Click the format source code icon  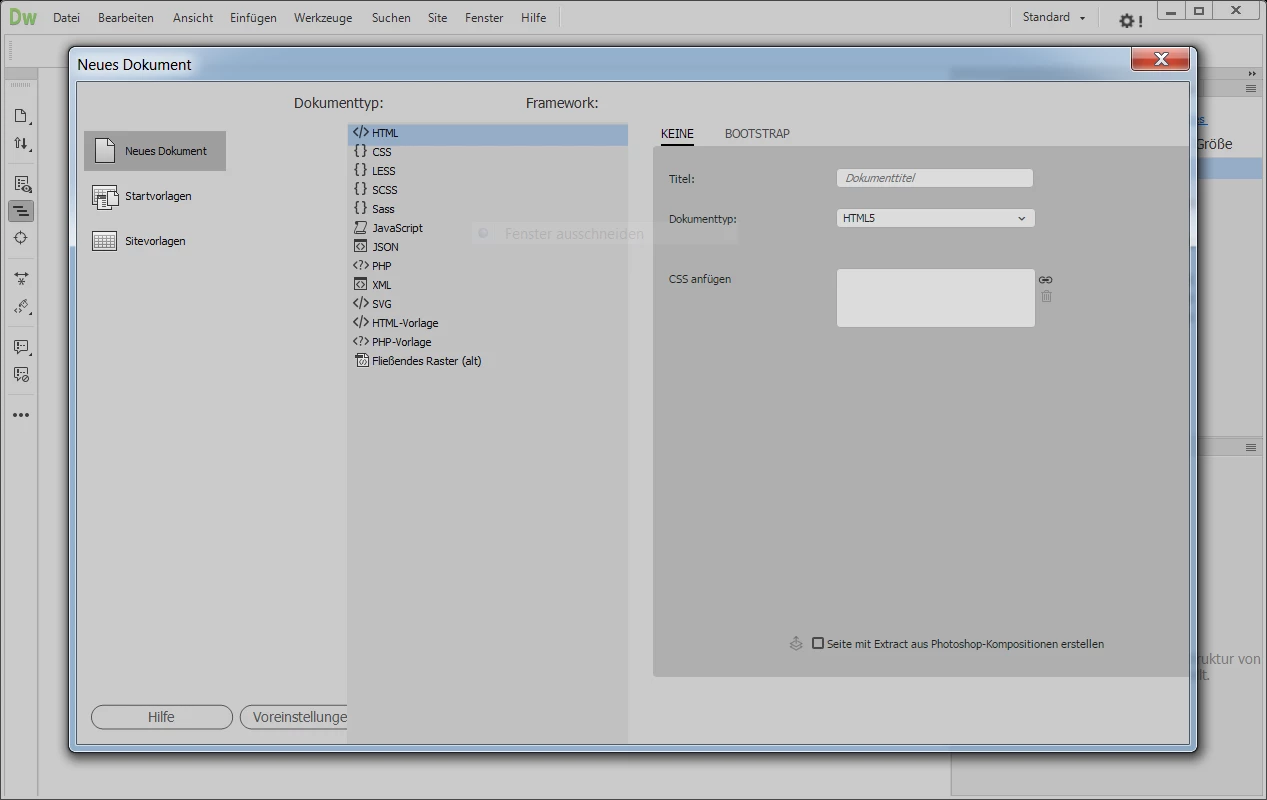click(x=21, y=306)
